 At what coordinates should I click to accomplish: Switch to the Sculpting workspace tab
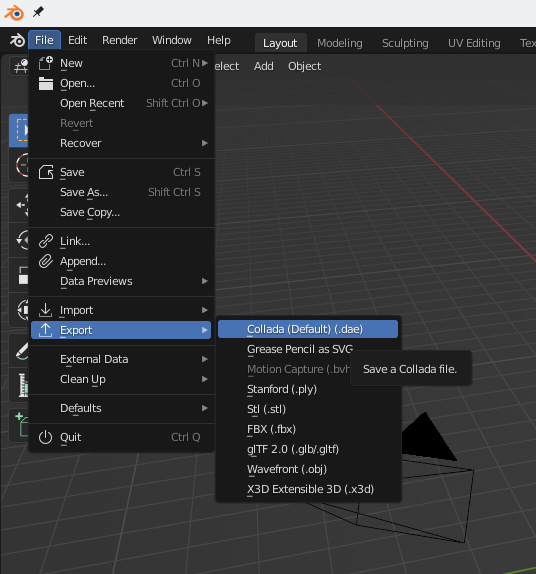(x=405, y=43)
